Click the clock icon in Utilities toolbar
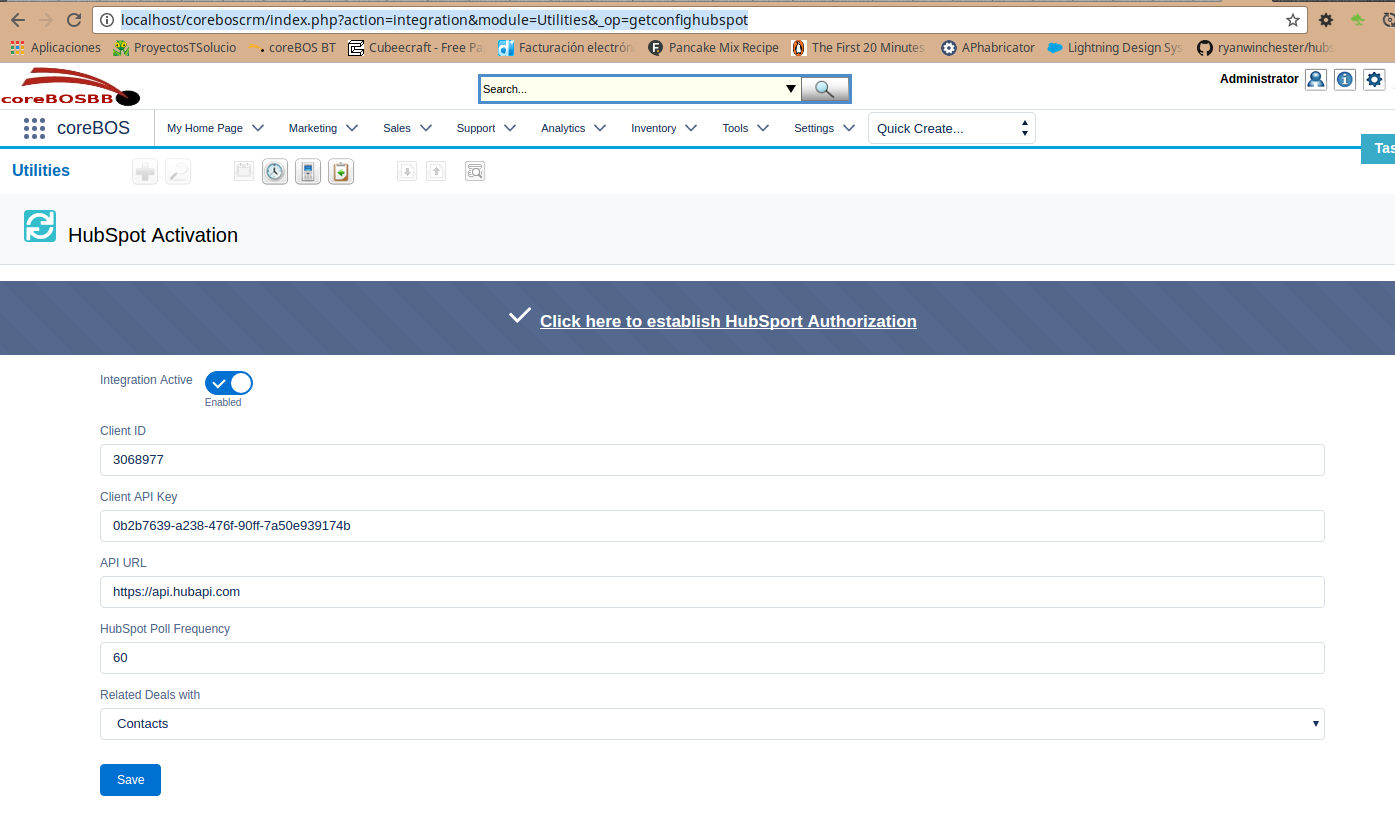This screenshot has width=1395, height=840. coord(275,172)
